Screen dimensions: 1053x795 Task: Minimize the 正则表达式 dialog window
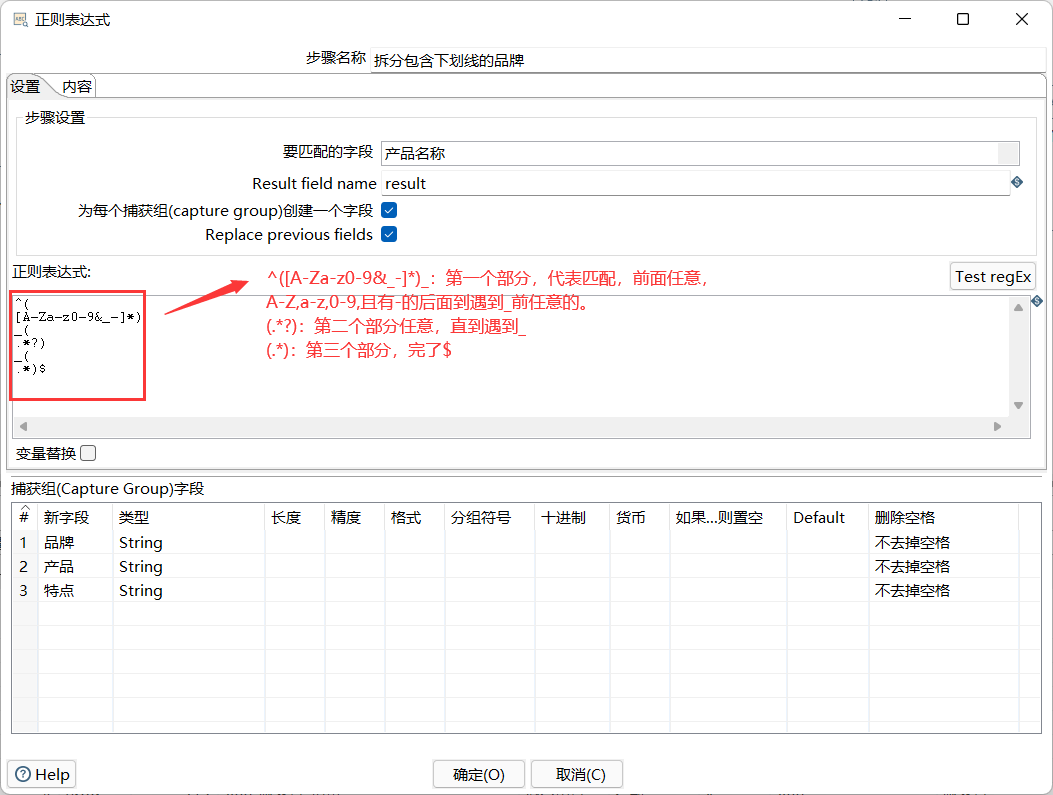pos(905,19)
